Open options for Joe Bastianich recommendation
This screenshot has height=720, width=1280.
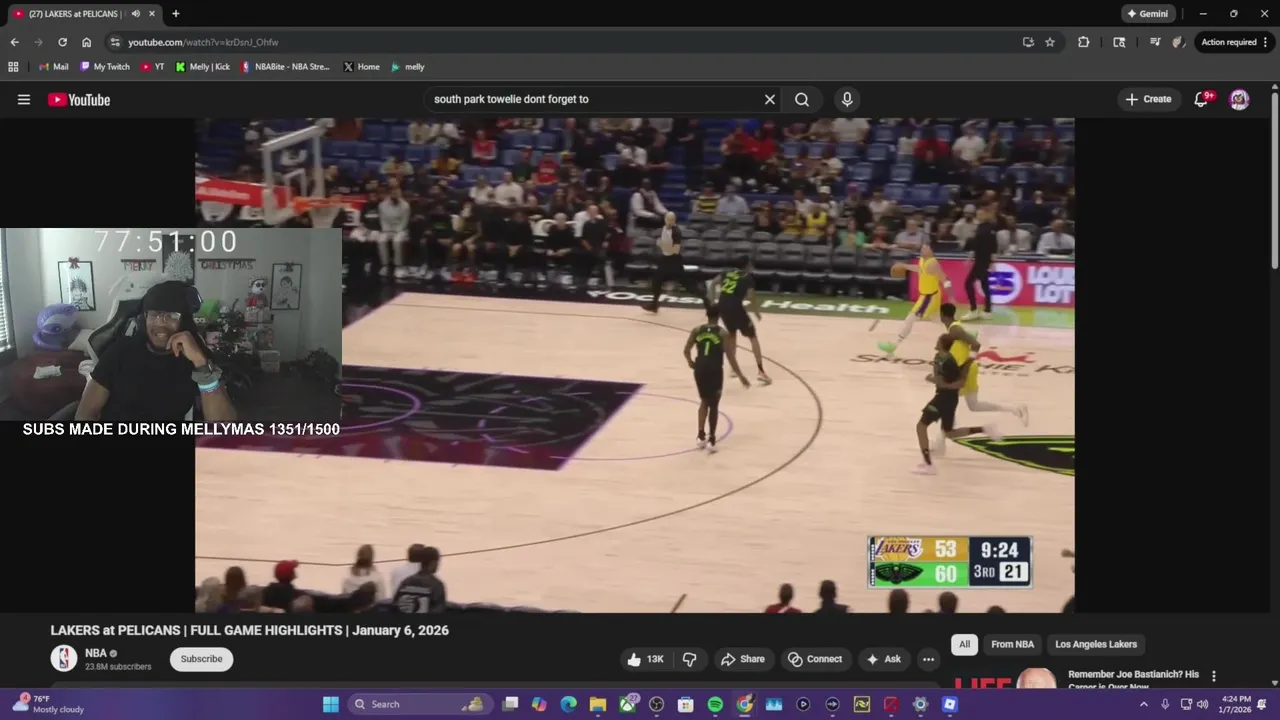[1214, 677]
